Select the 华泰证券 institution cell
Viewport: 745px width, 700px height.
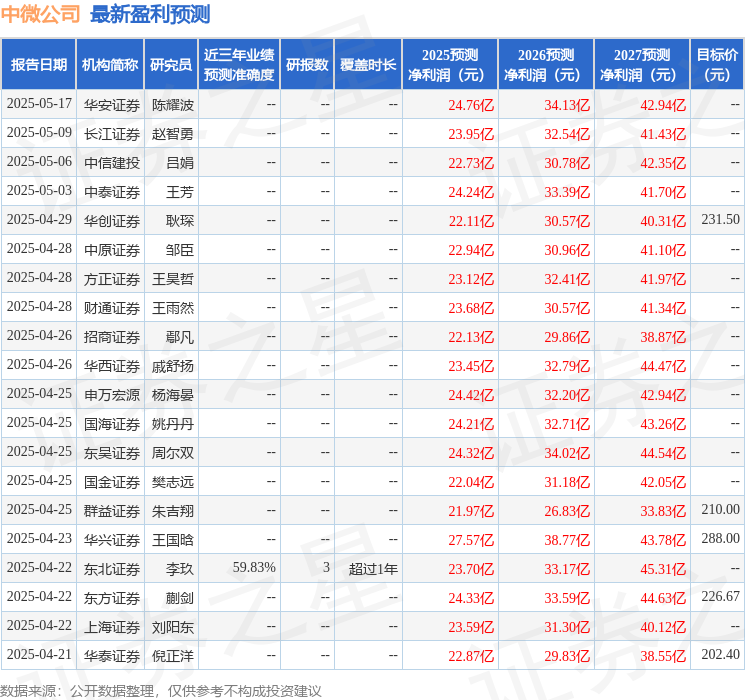(112, 656)
